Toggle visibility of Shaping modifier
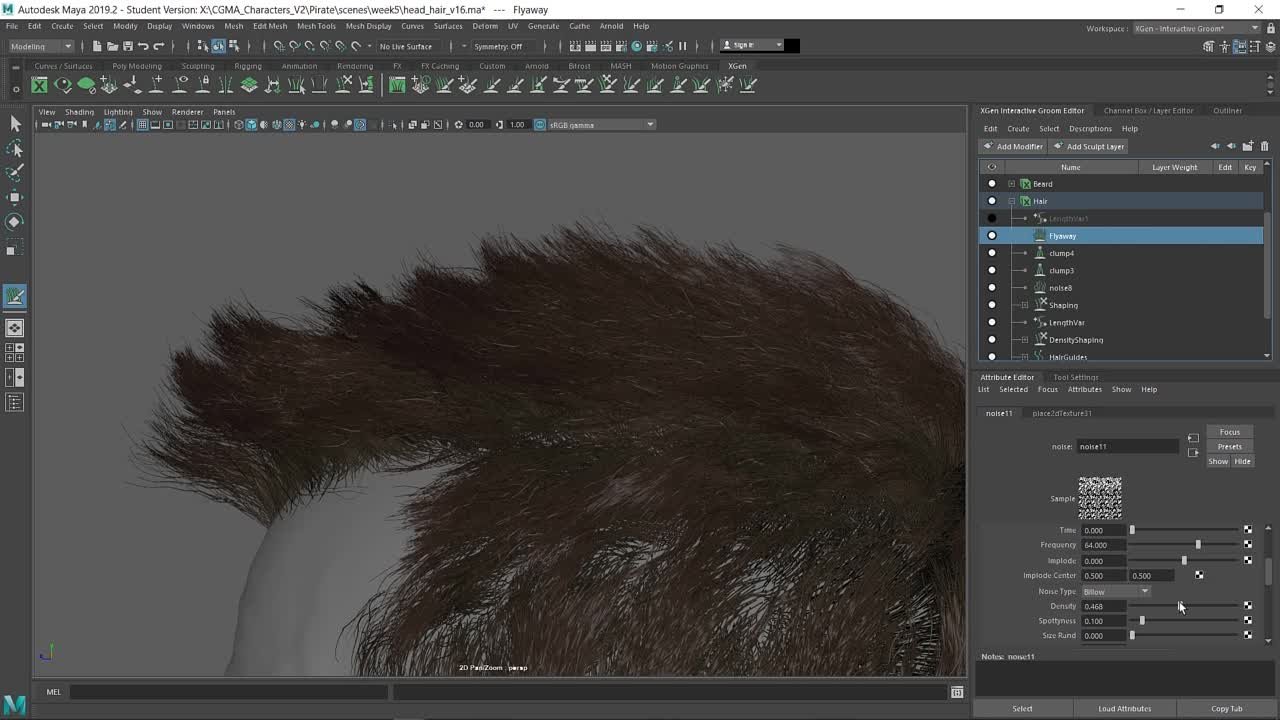1280x720 pixels. pyautogui.click(x=992, y=305)
